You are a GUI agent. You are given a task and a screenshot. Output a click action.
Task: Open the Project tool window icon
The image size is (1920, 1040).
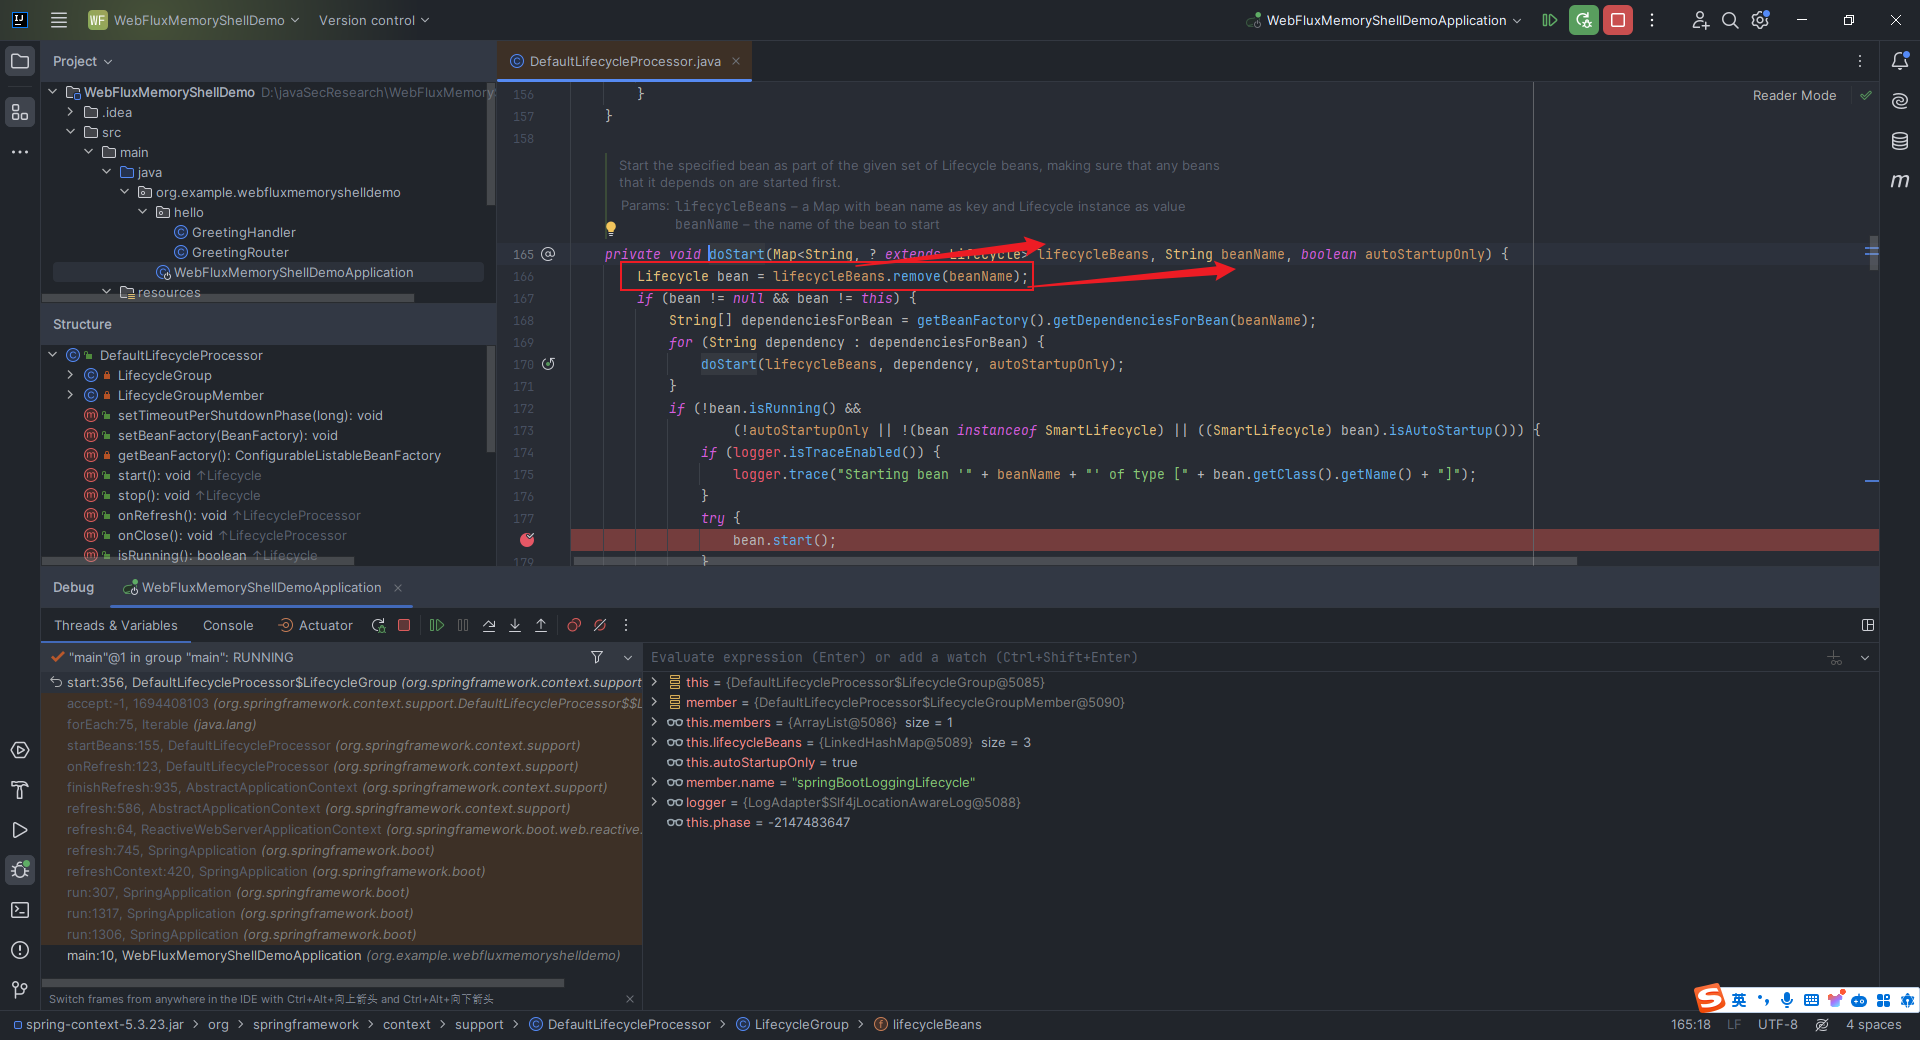[20, 61]
